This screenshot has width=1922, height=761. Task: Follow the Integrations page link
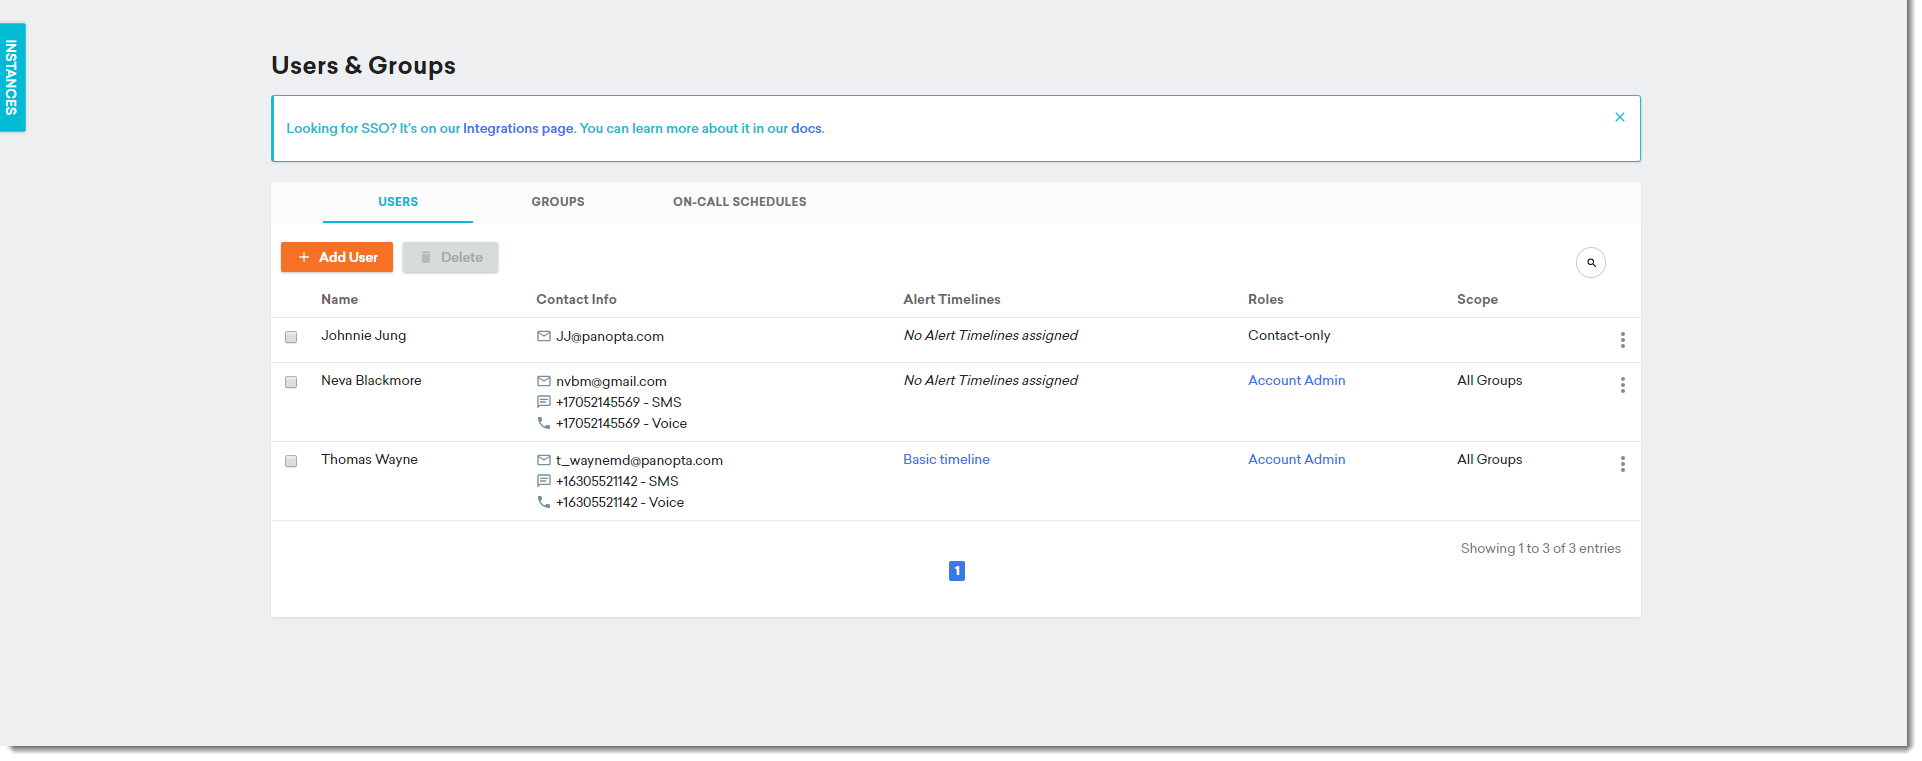pos(518,128)
